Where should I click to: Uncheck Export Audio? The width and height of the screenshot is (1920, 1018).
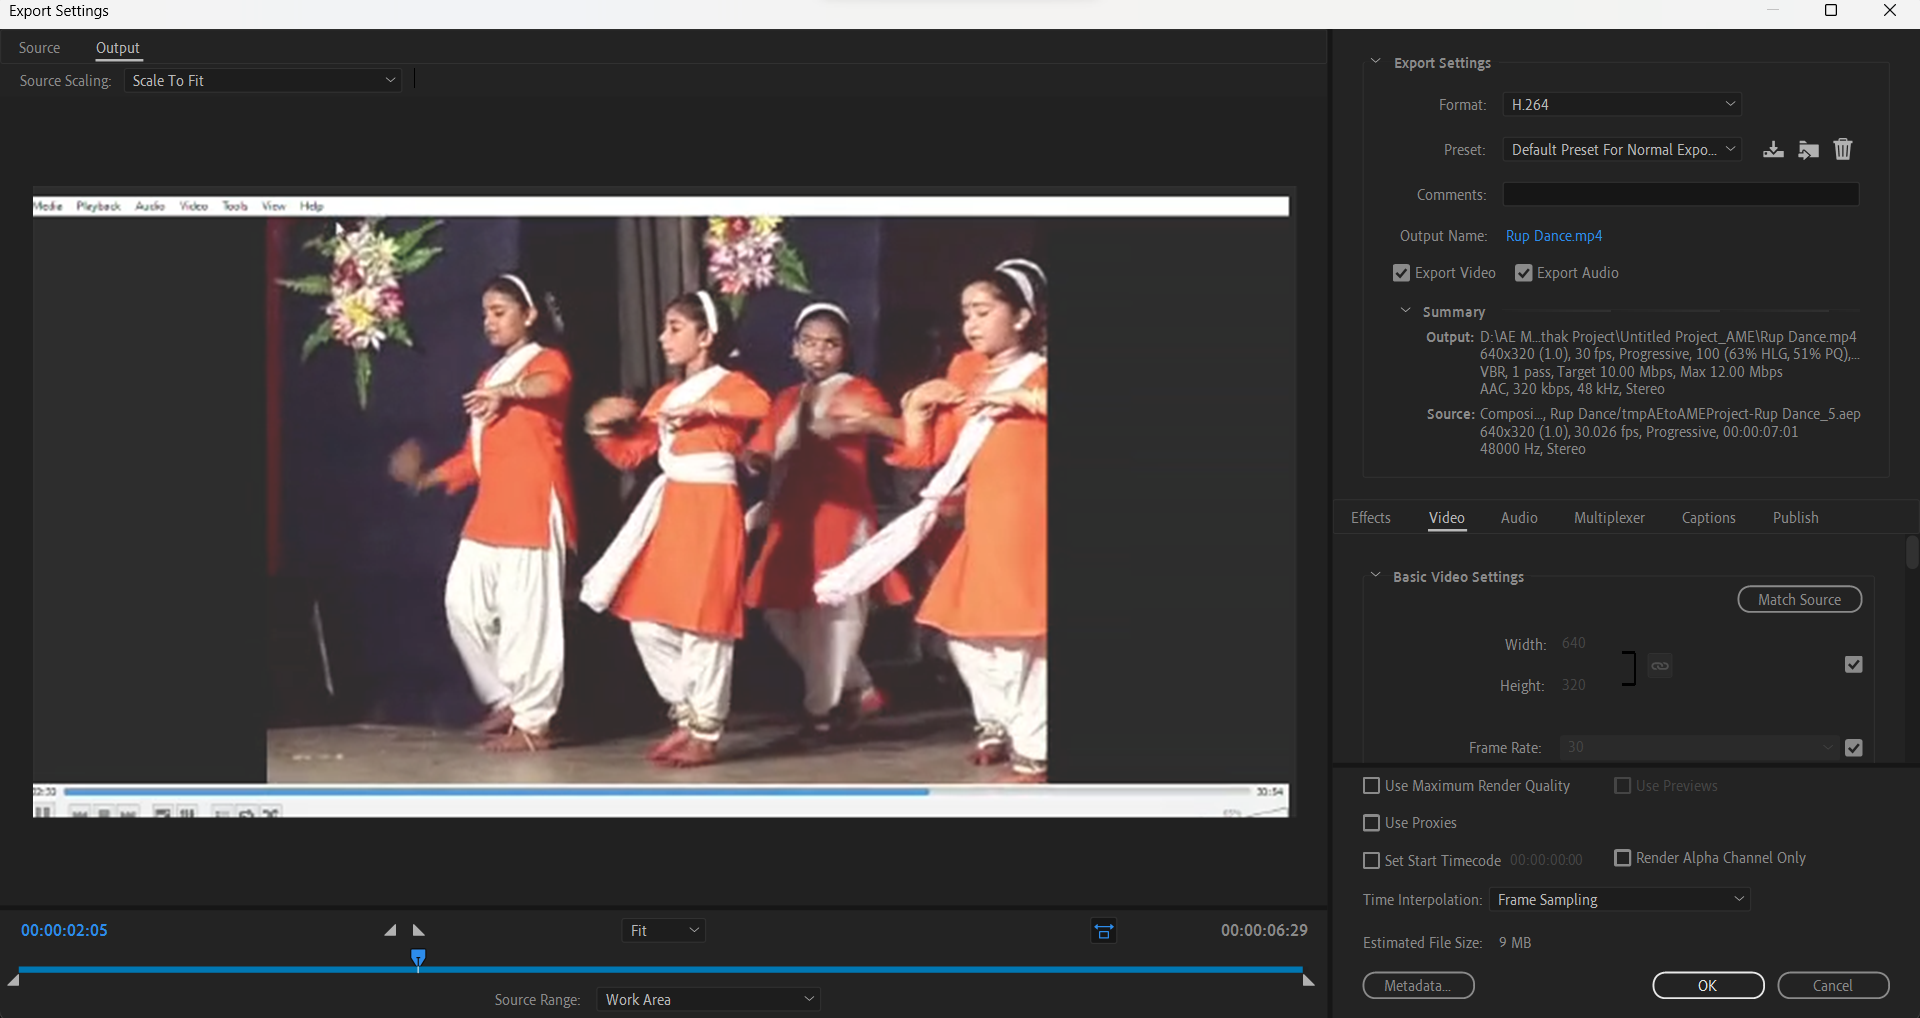(x=1524, y=272)
